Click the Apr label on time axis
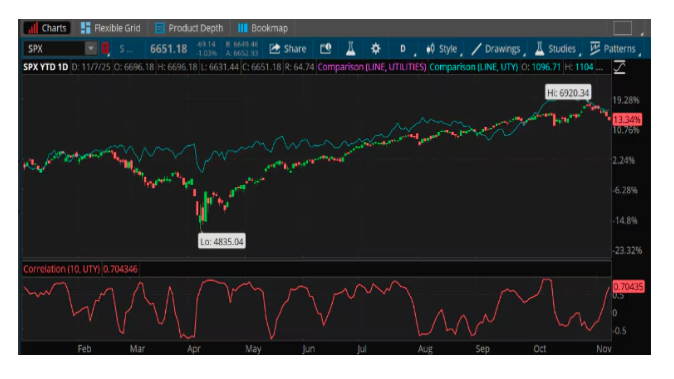 pyautogui.click(x=194, y=348)
